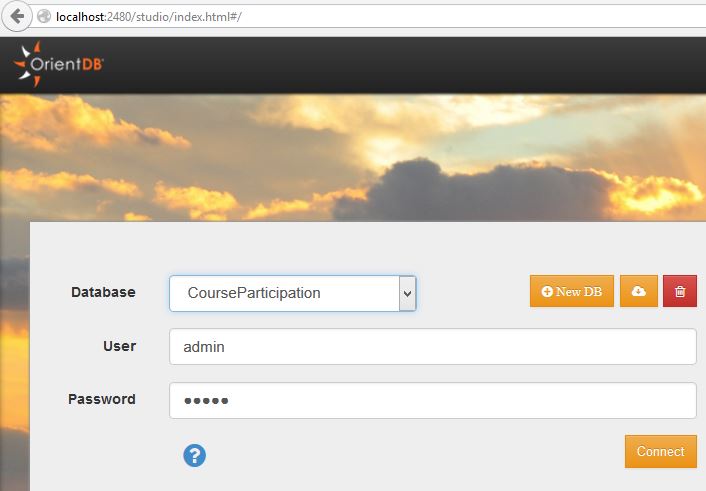This screenshot has width=706, height=491.
Task: Click the Database field label
Action: click(x=103, y=293)
